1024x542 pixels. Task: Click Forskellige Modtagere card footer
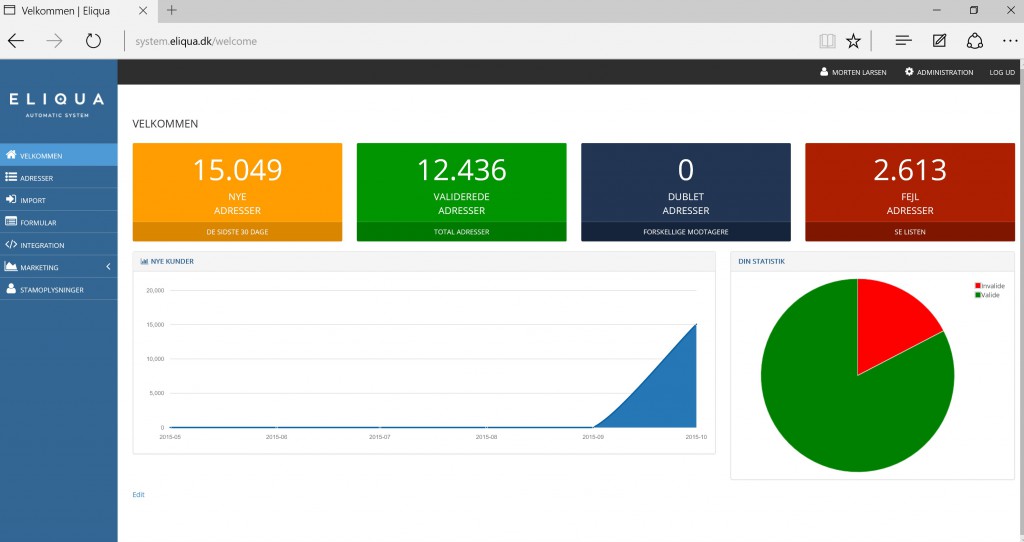point(686,232)
